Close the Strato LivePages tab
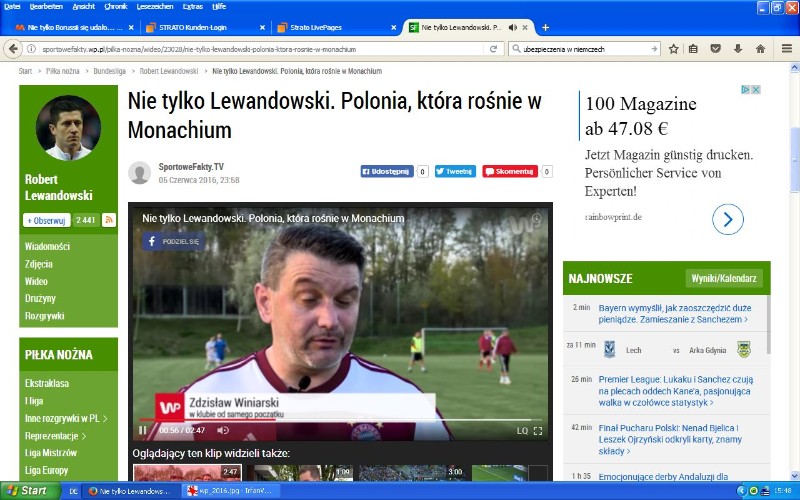This screenshot has width=800, height=500. [x=393, y=28]
